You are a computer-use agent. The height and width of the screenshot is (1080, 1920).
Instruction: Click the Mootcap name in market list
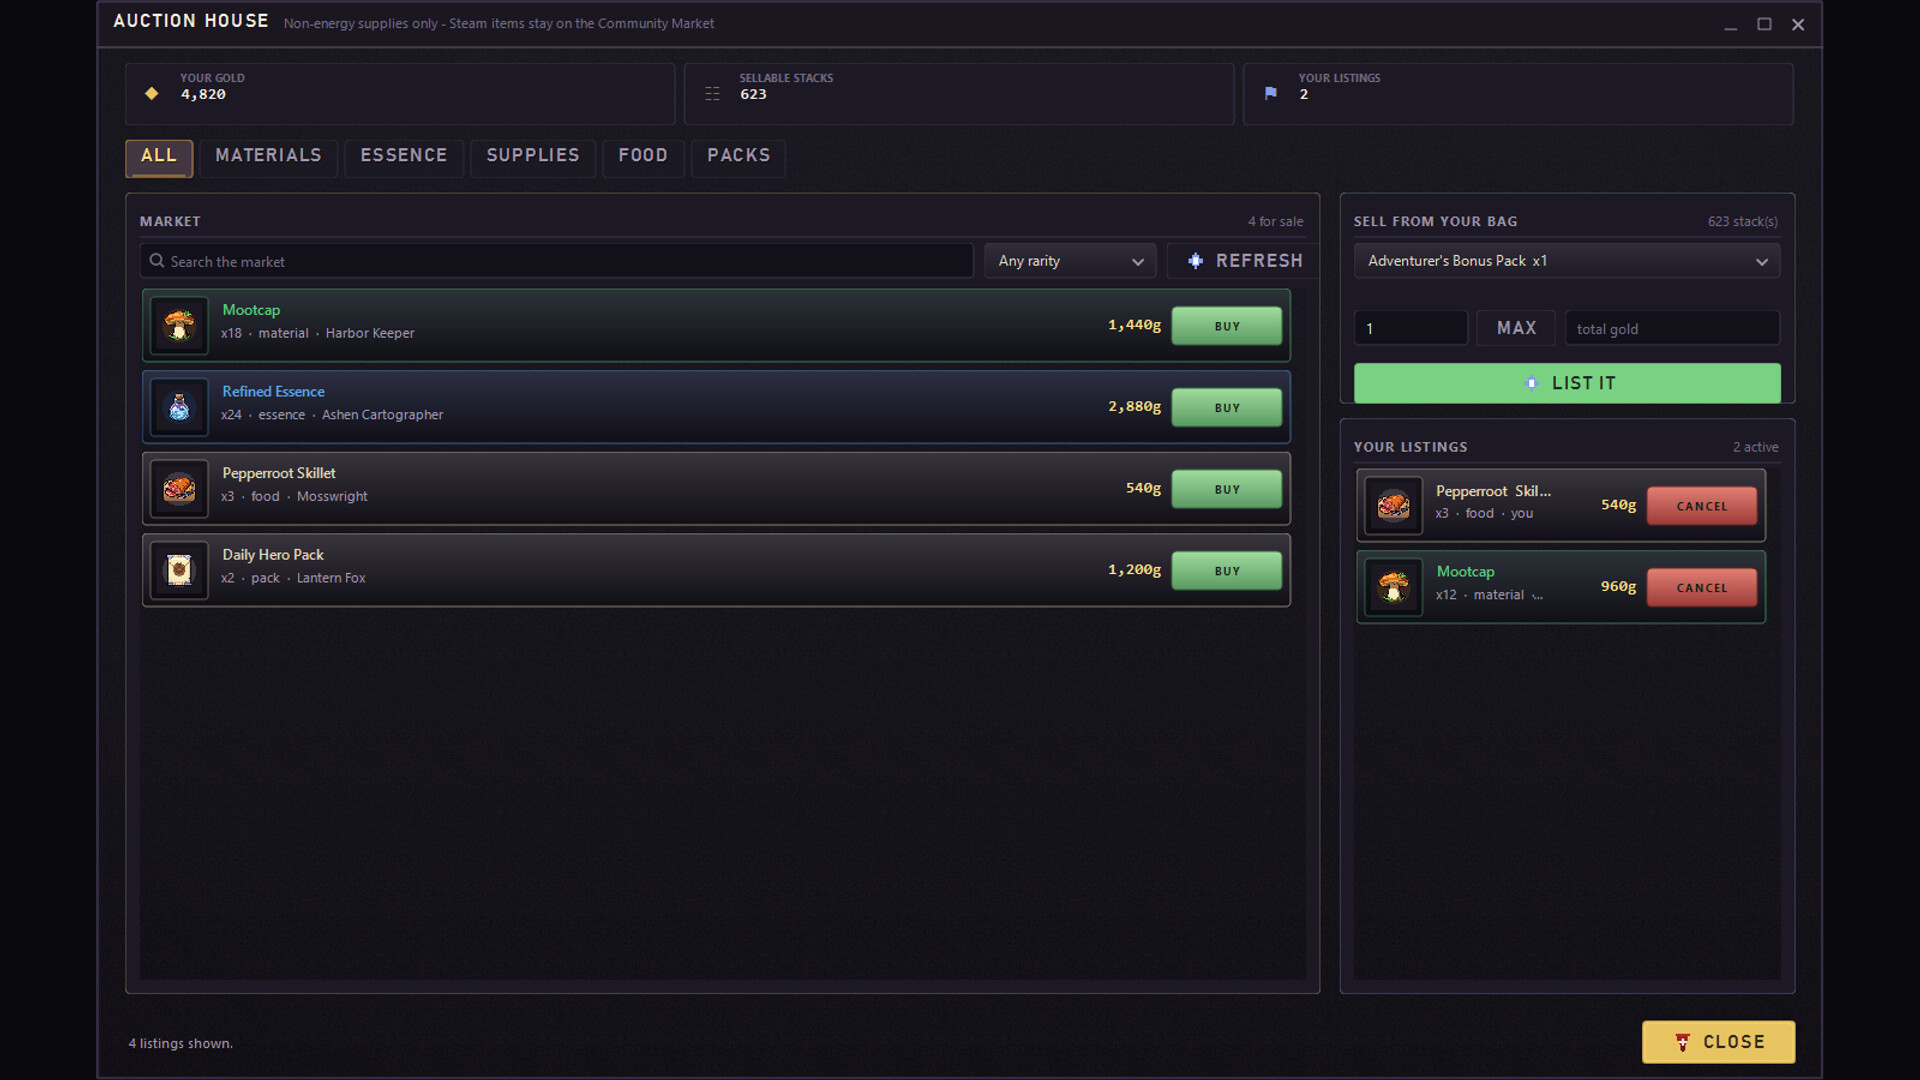pyautogui.click(x=251, y=310)
